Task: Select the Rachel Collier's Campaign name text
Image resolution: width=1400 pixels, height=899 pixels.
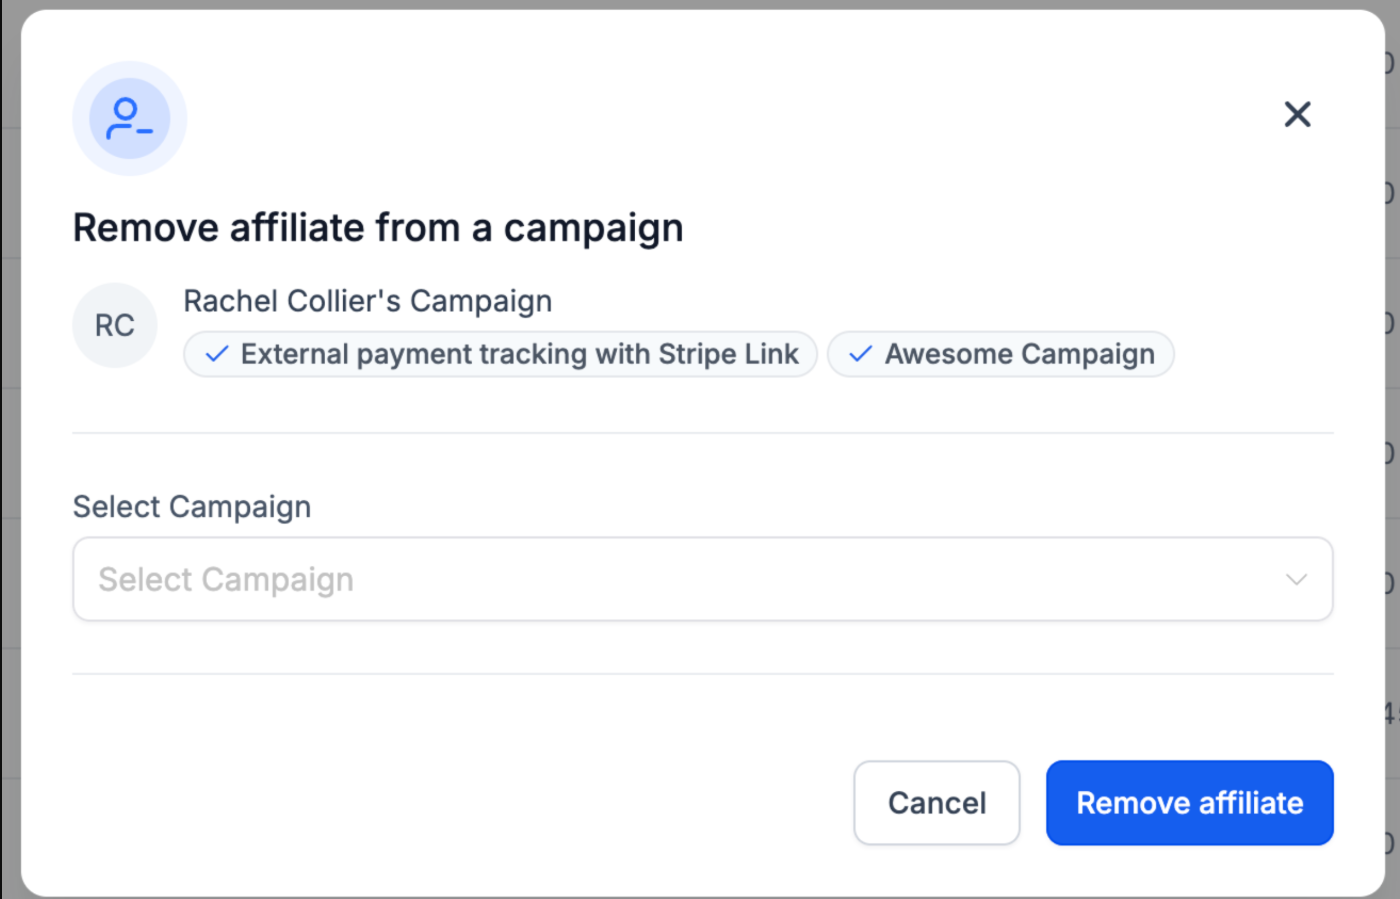Action: click(x=367, y=301)
